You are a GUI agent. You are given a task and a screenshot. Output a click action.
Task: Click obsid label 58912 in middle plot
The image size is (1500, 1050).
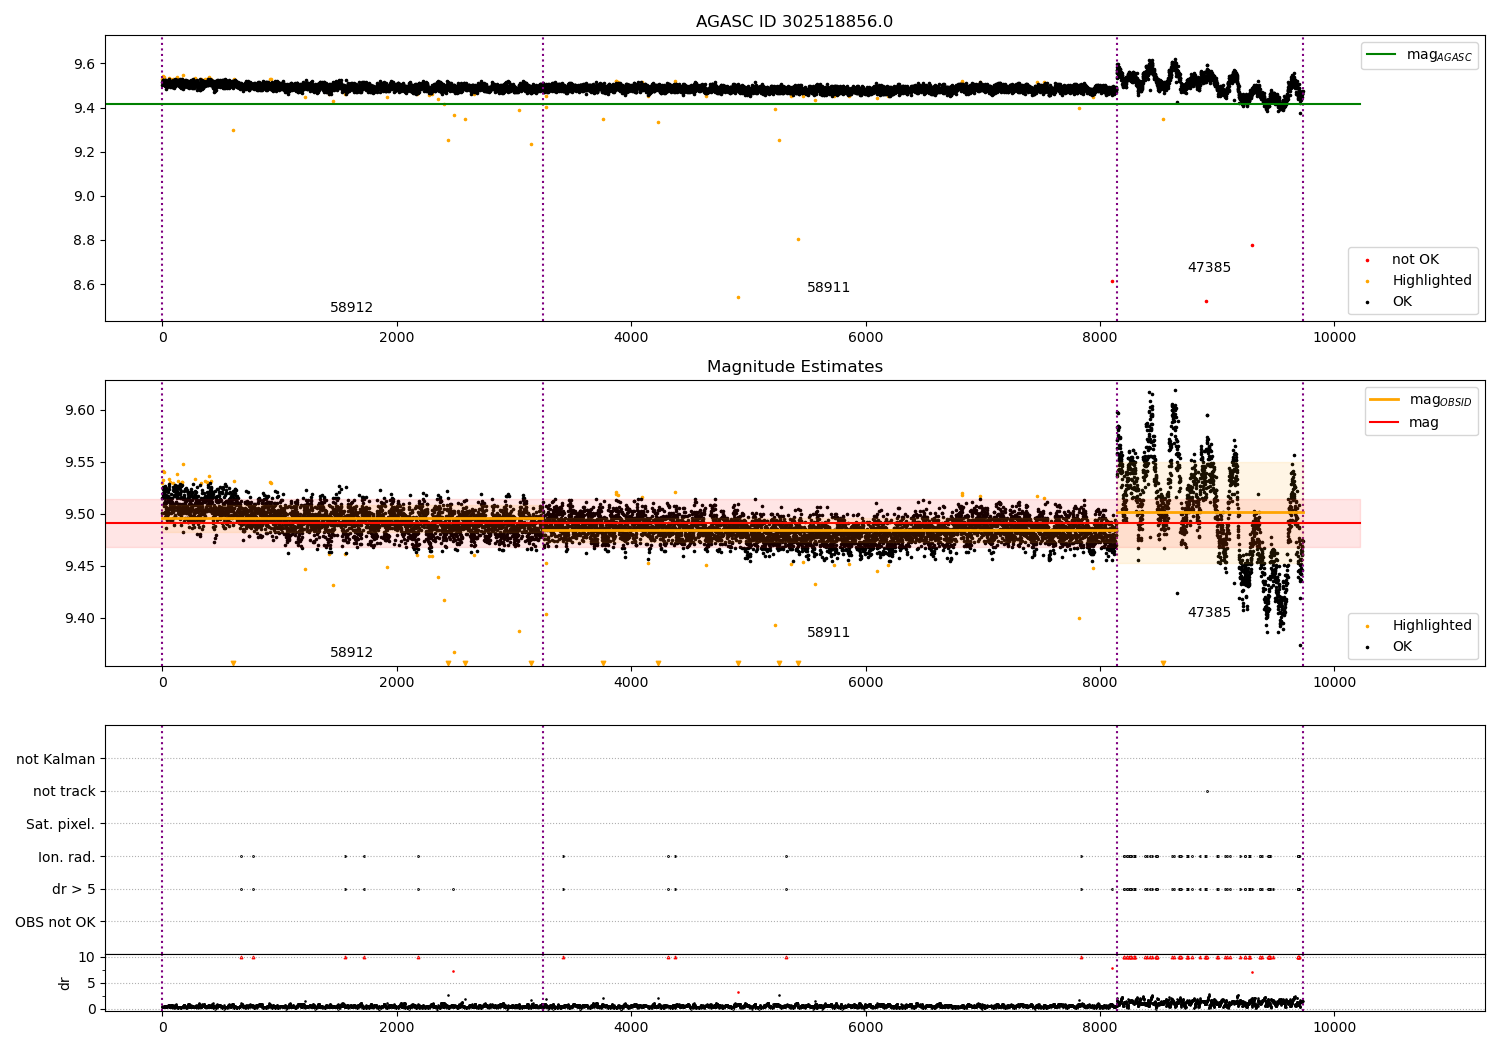tap(351, 653)
